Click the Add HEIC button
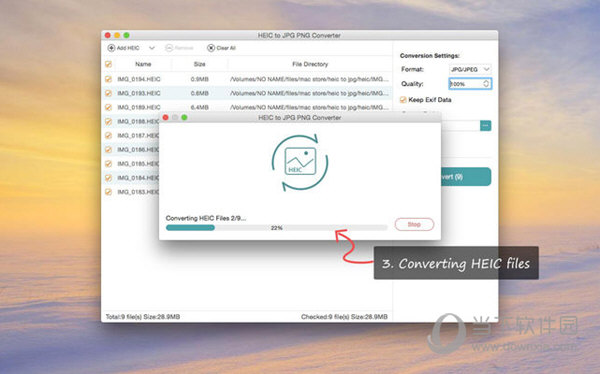 pyautogui.click(x=124, y=48)
